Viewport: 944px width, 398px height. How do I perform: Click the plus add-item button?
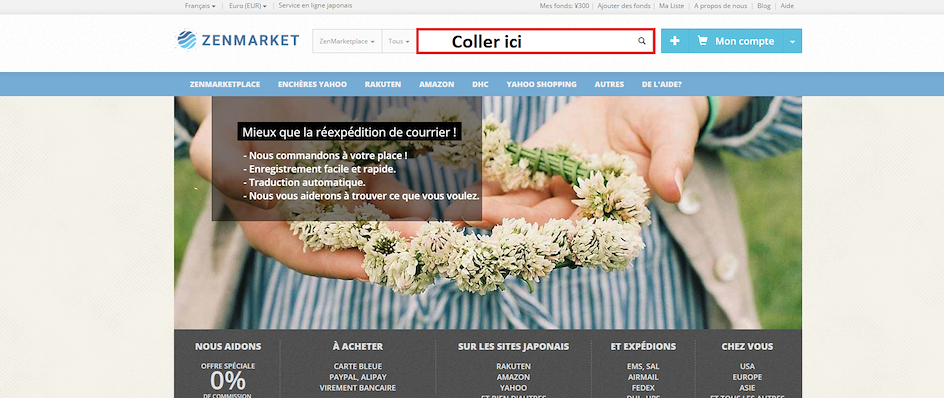tap(675, 41)
